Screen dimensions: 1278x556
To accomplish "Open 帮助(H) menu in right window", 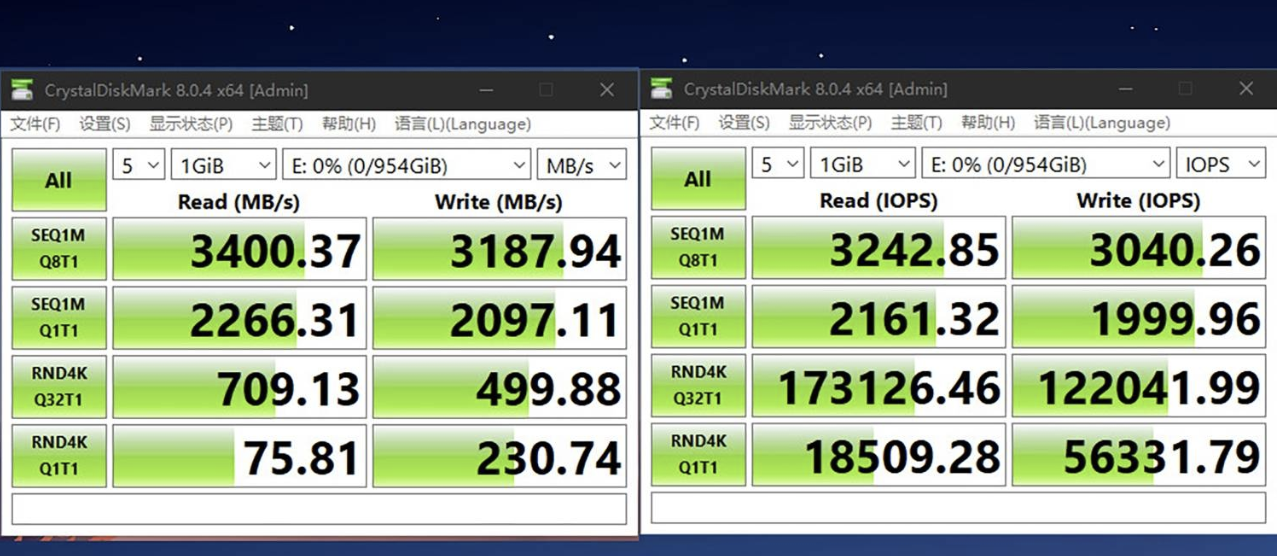I will 988,123.
